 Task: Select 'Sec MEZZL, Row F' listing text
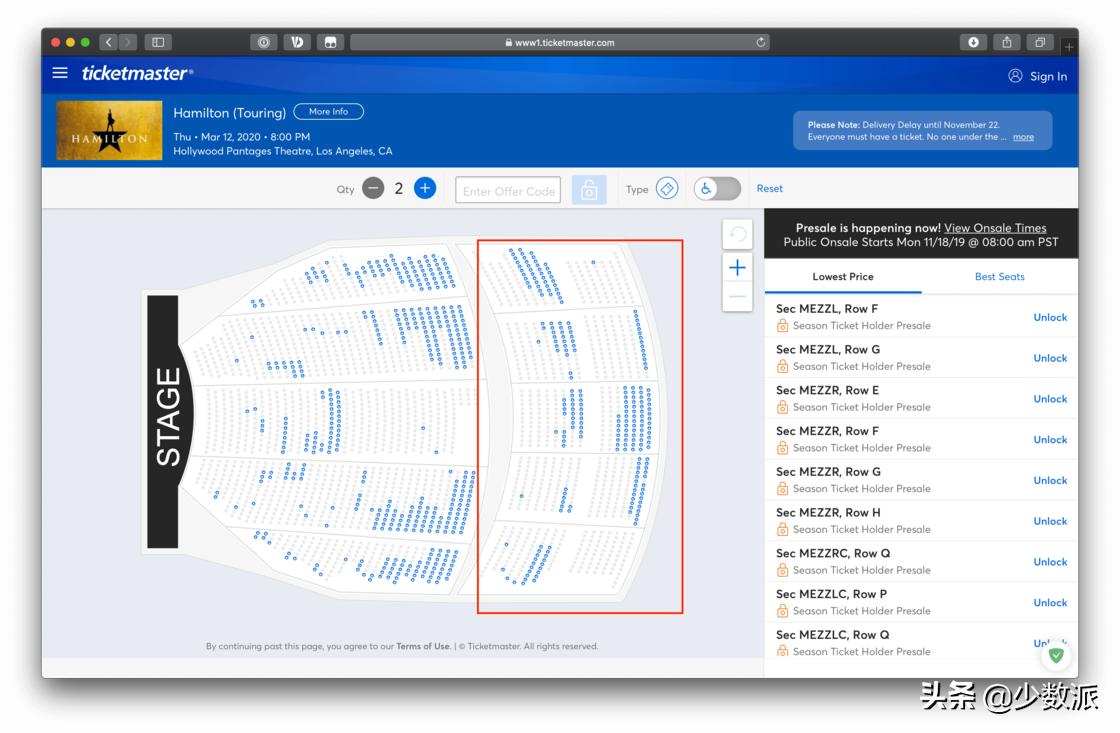click(x=827, y=309)
